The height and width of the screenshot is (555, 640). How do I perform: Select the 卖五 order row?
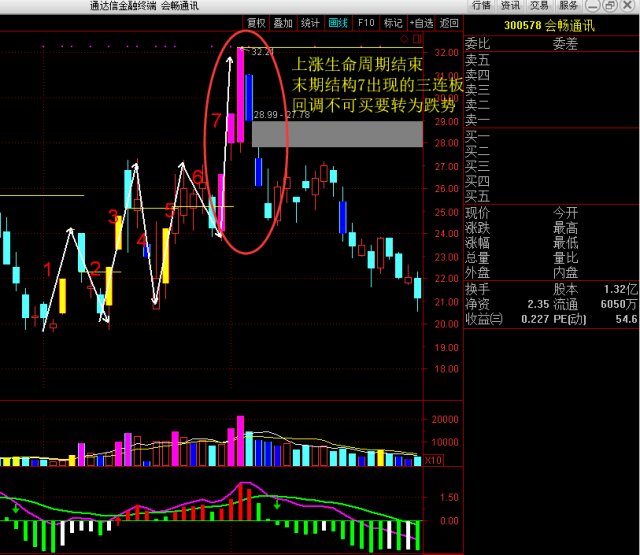552,60
